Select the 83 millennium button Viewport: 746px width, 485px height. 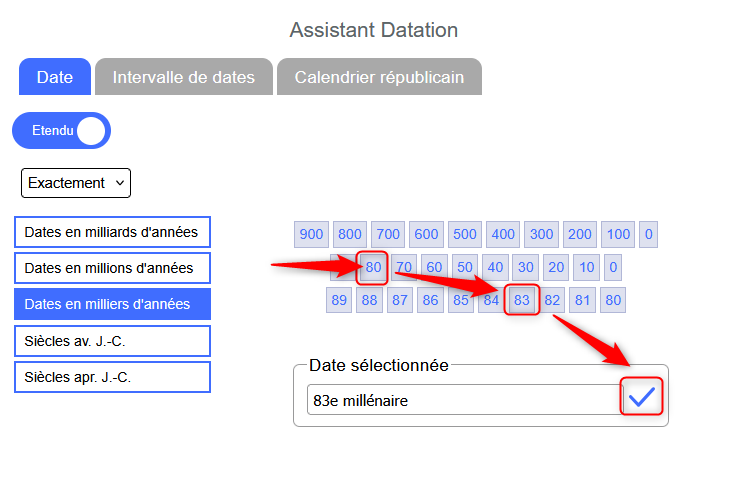(522, 299)
